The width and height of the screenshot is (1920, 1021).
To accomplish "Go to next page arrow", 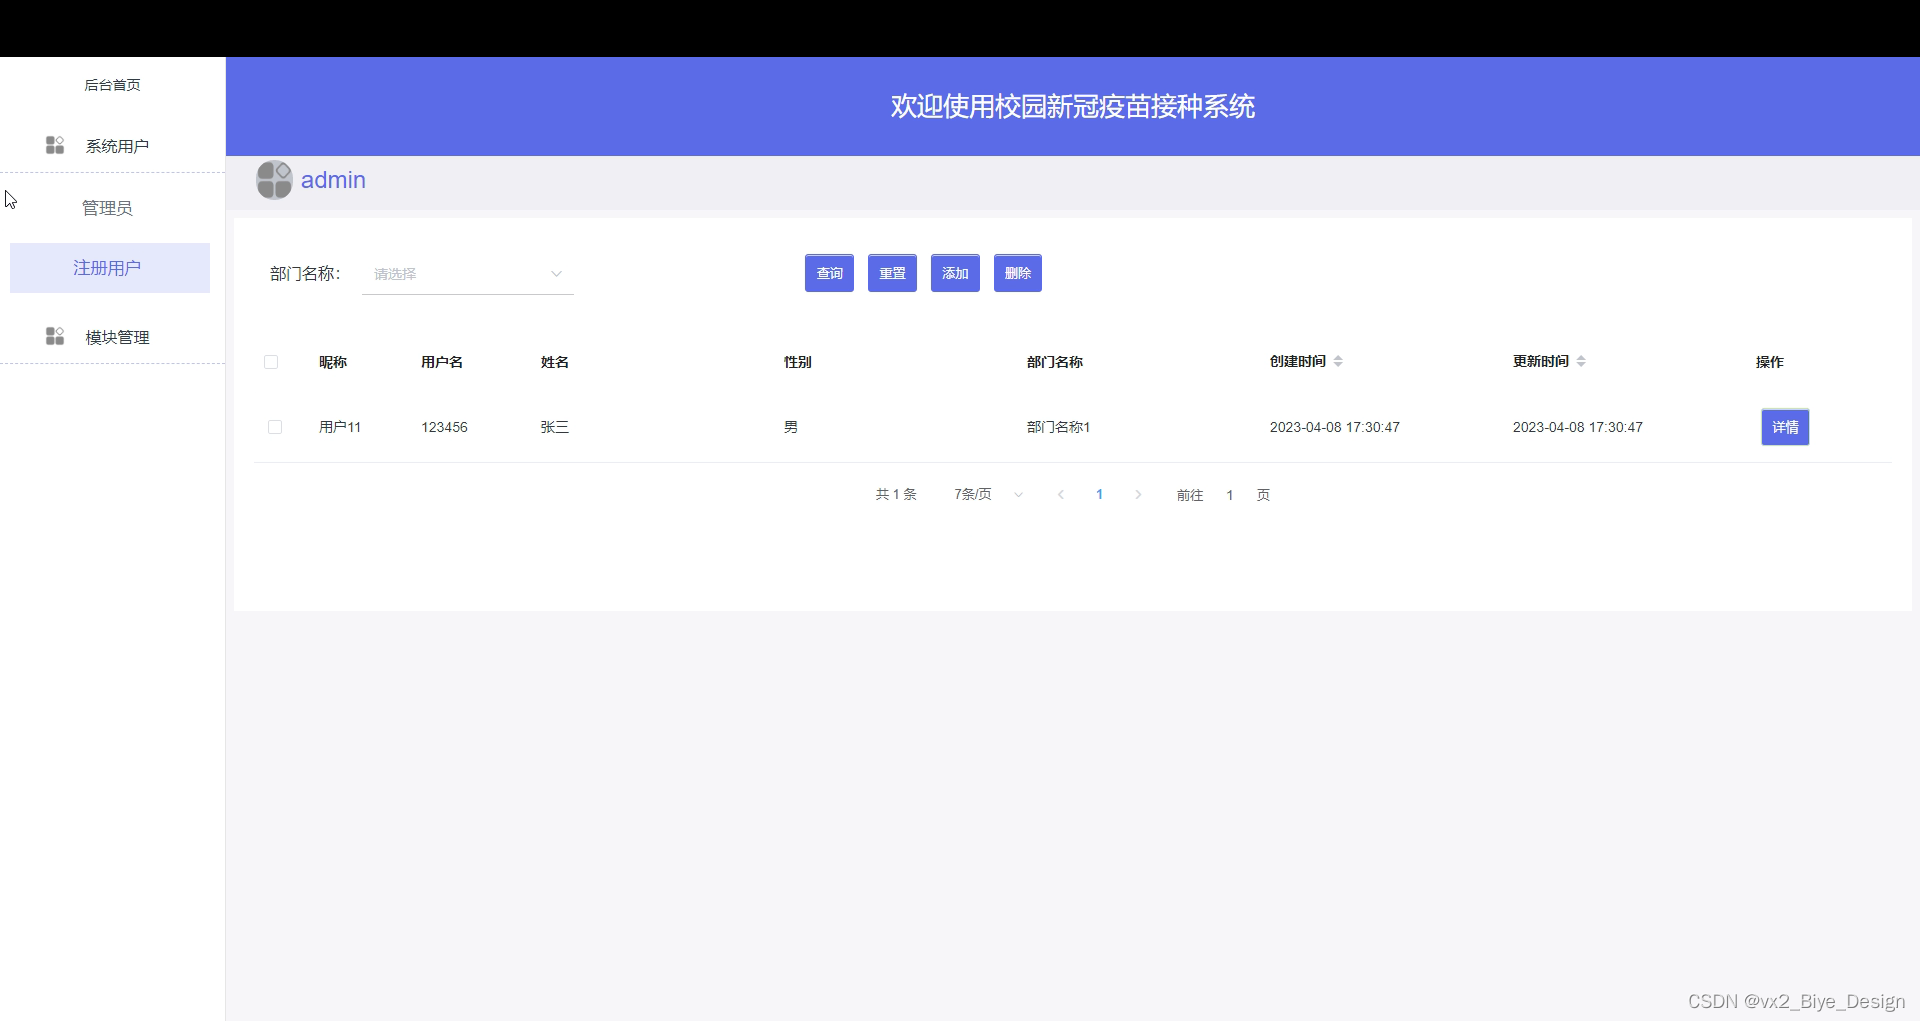I will coord(1138,495).
